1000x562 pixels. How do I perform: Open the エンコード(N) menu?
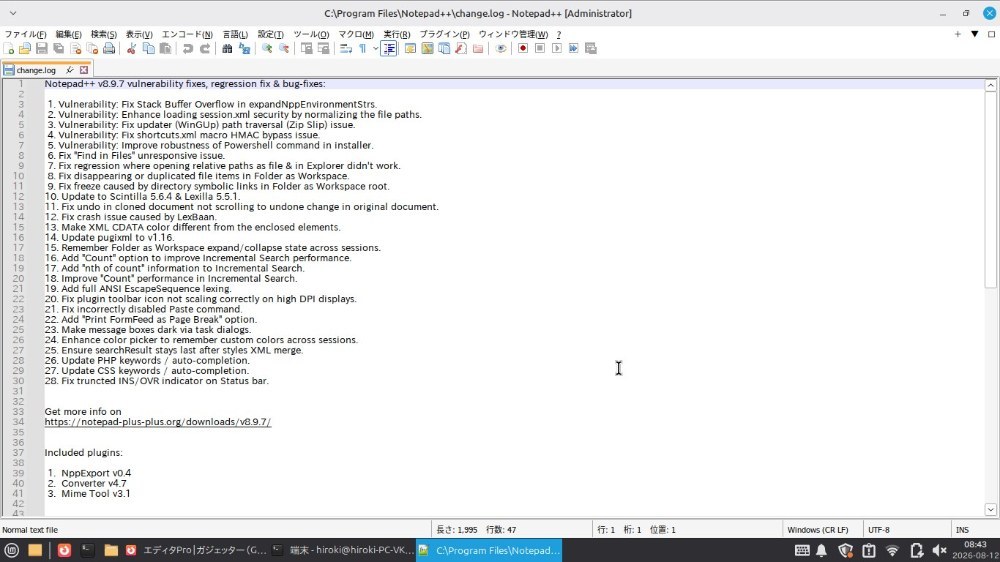[187, 34]
